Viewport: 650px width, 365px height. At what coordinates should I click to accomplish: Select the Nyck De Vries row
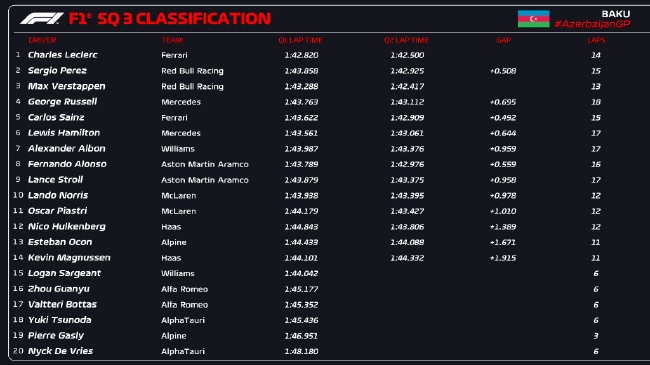point(309,351)
